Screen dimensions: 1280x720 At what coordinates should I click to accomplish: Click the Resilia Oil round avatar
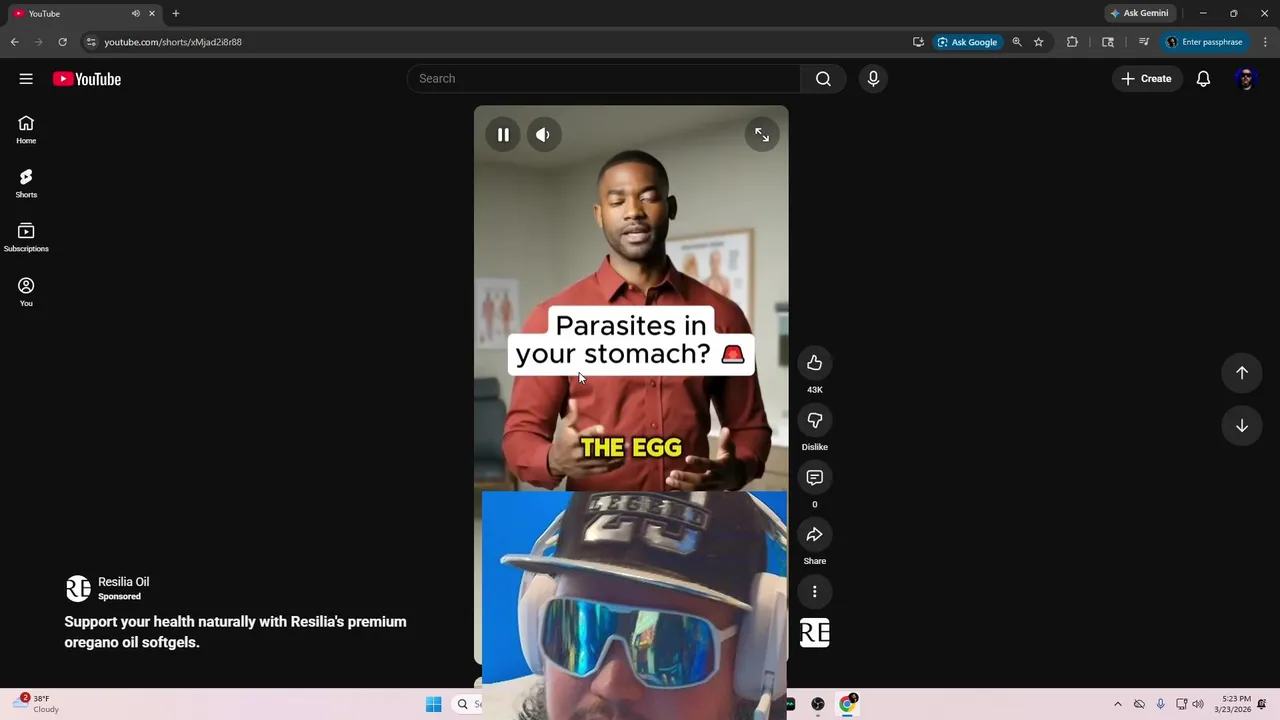(x=78, y=589)
